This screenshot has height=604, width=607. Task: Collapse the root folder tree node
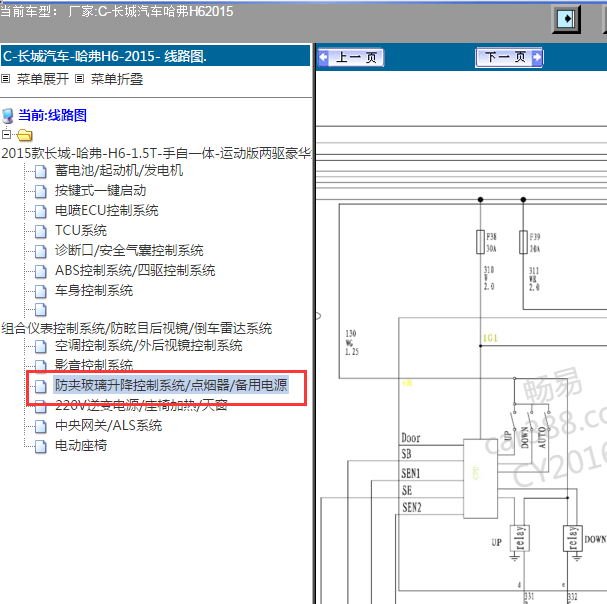(x=6, y=134)
